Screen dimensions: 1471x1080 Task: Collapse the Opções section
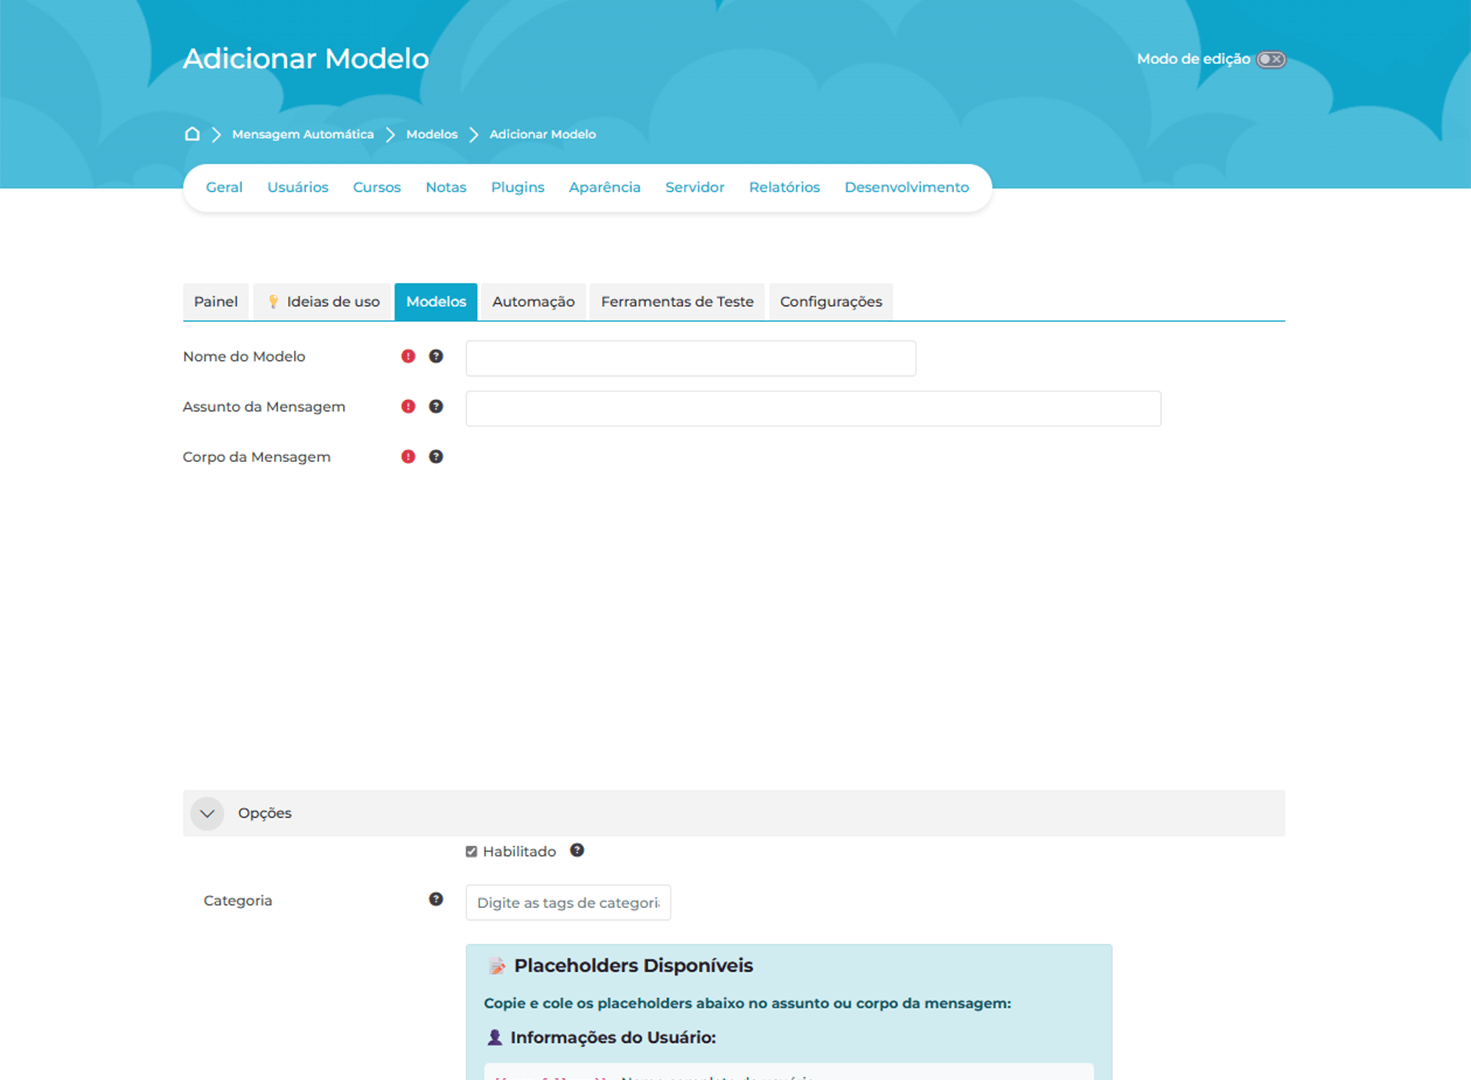[207, 813]
